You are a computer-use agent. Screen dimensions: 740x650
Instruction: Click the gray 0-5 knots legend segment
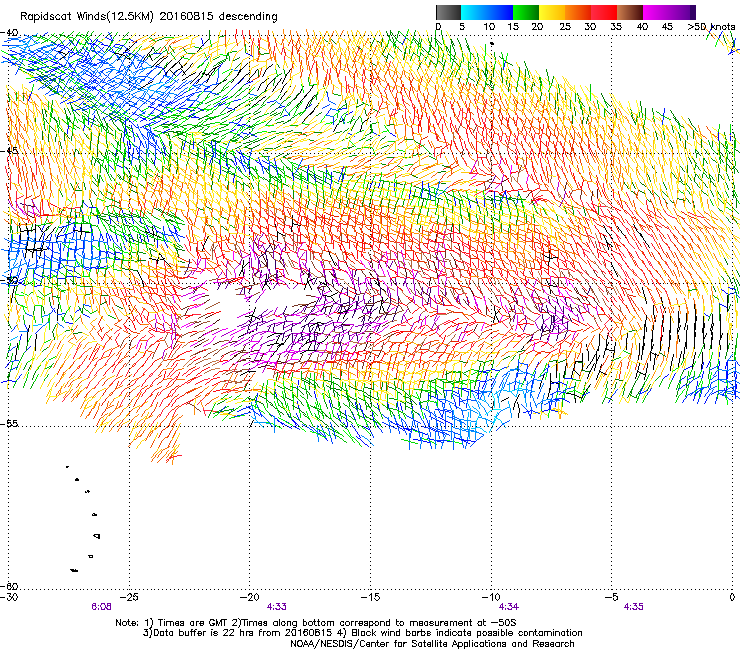pyautogui.click(x=448, y=12)
